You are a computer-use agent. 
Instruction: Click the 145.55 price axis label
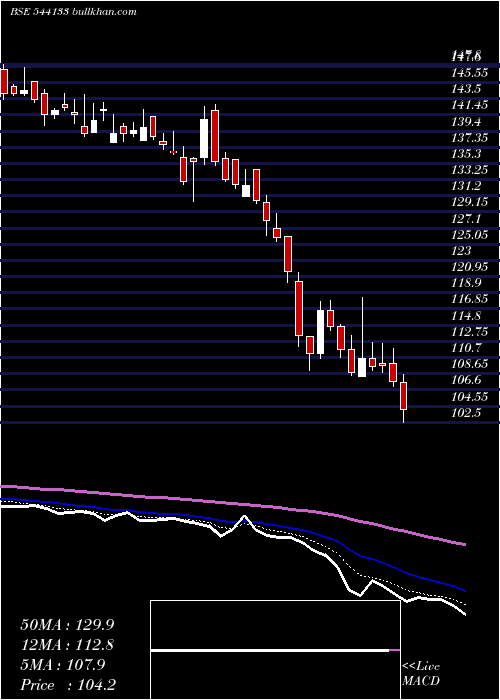pos(468,72)
